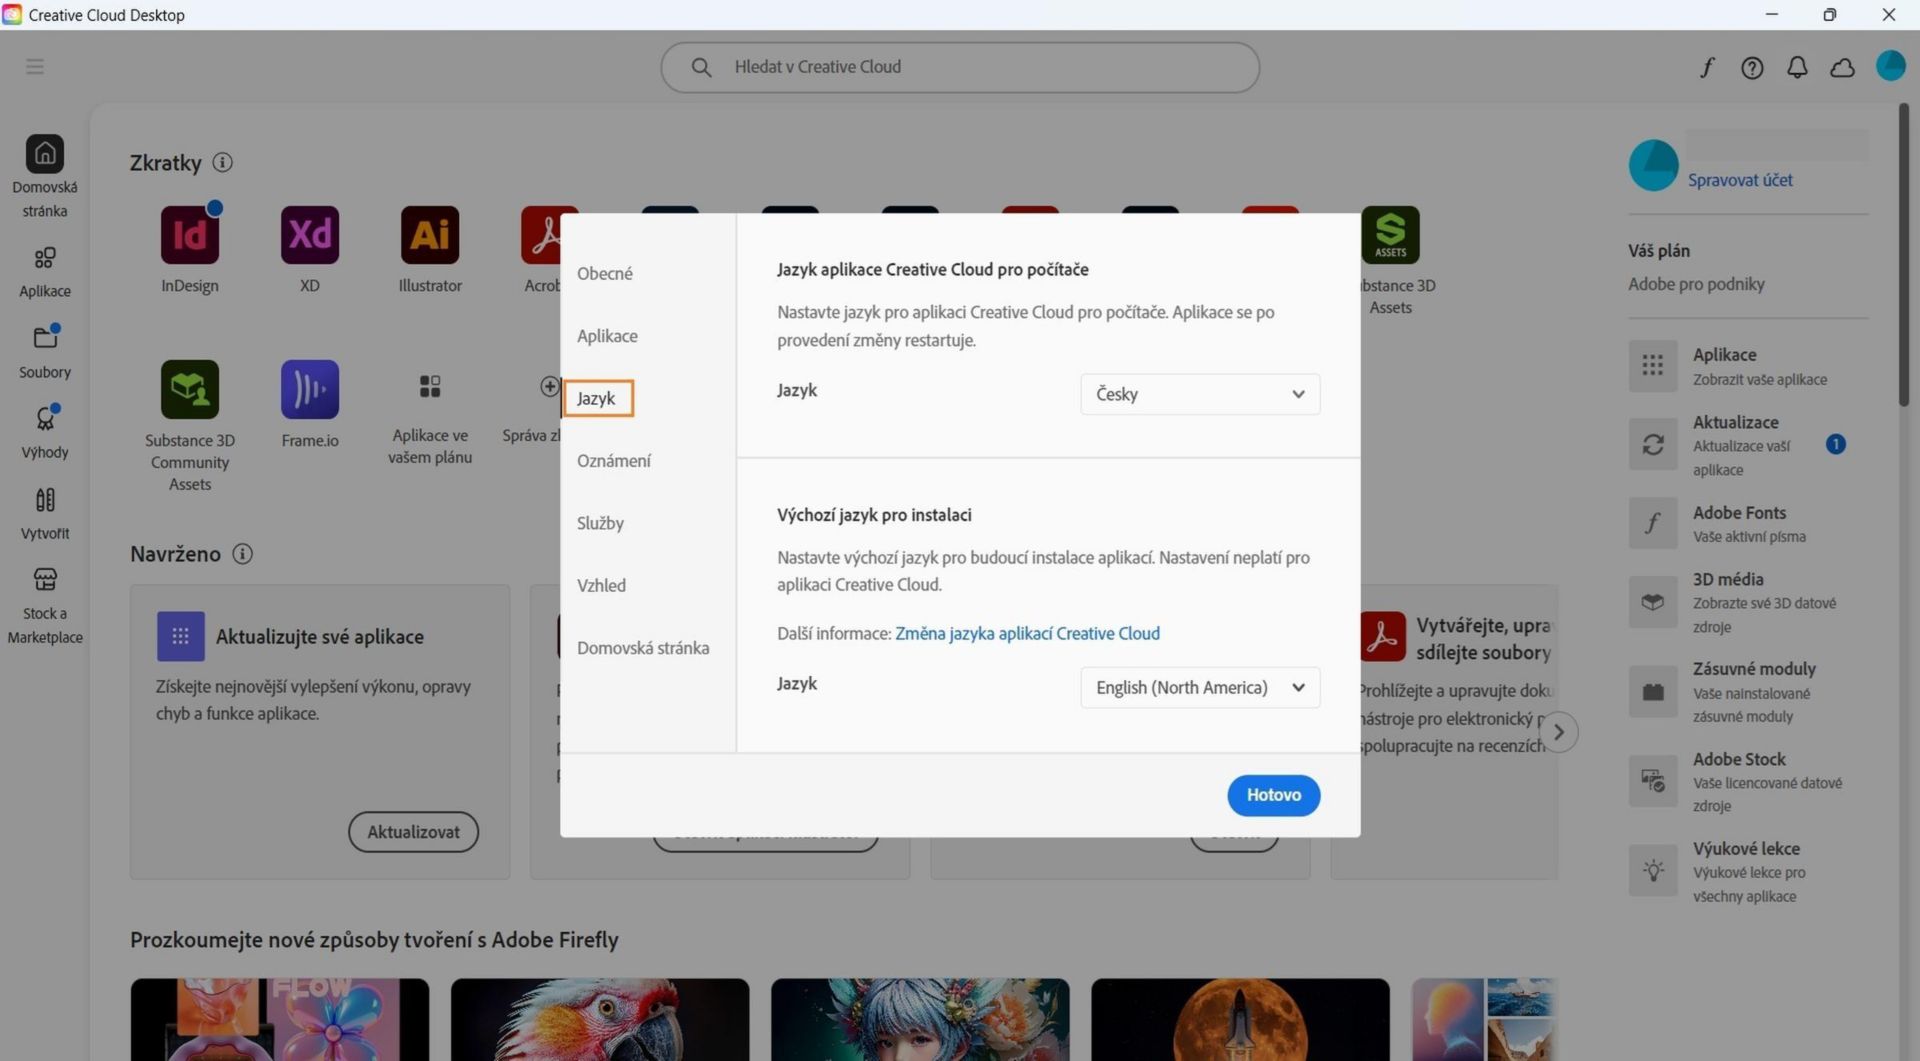Screen dimensions: 1920x1061
Task: Click Spravovat účet link
Action: pyautogui.click(x=1740, y=180)
